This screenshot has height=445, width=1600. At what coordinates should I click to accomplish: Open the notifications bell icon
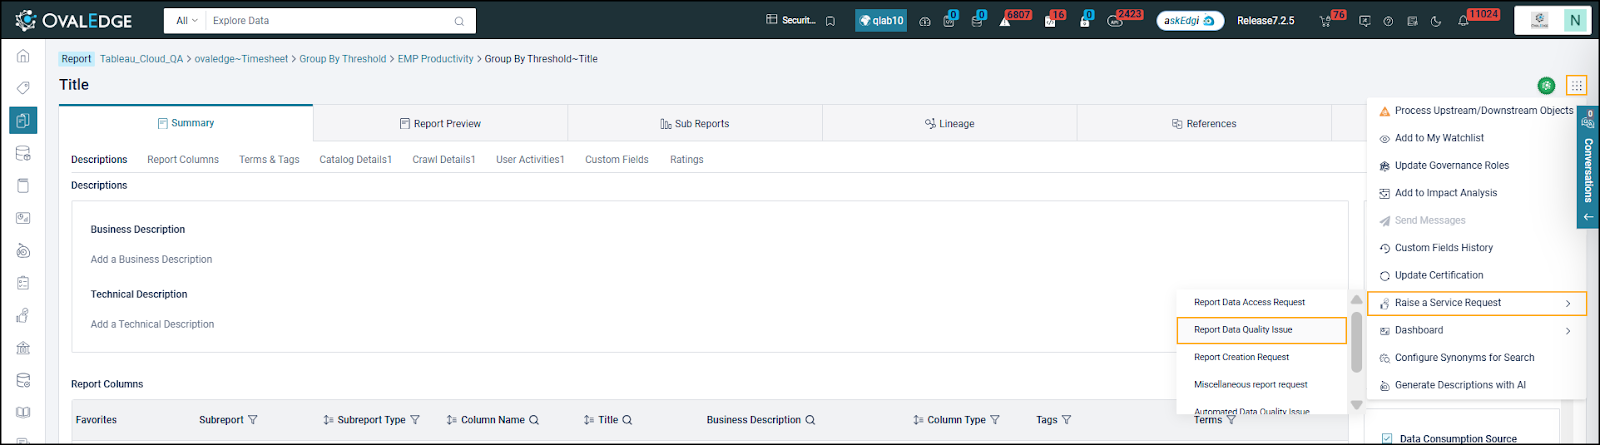1463,21
